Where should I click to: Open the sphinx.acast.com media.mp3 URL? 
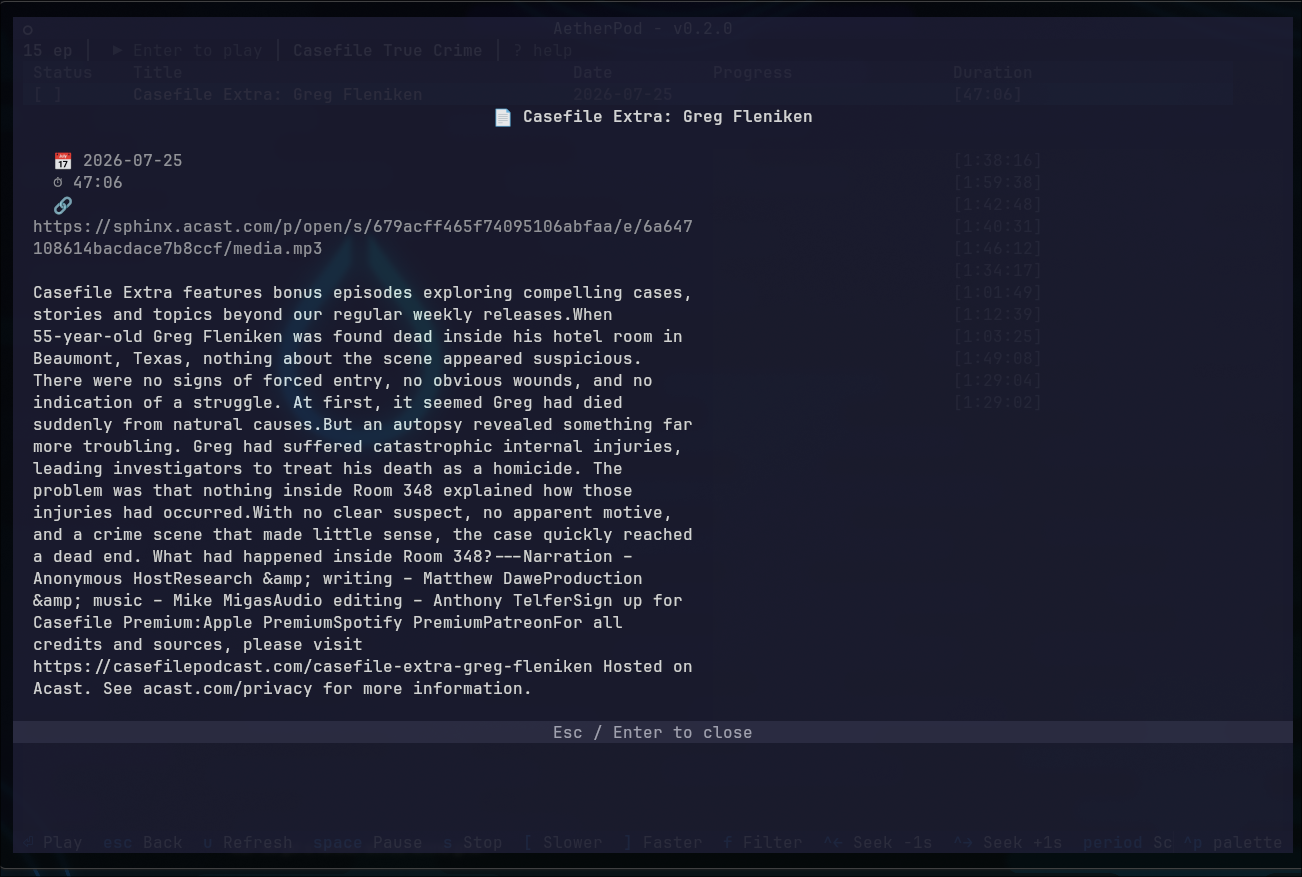tap(363, 238)
